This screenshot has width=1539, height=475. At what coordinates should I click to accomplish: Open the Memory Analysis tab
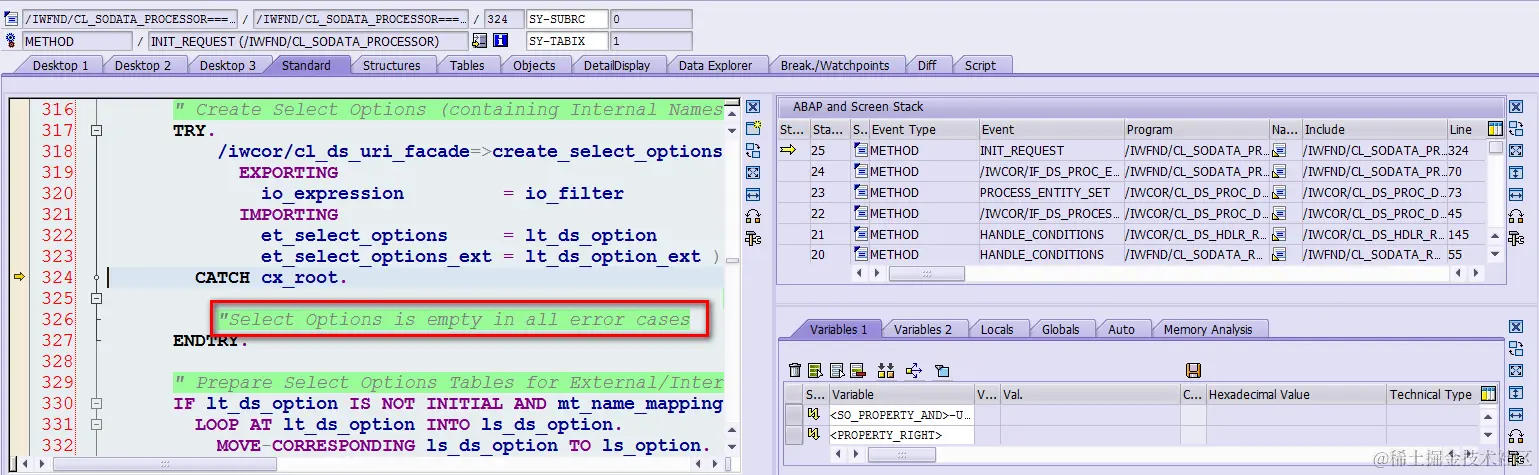[1208, 329]
